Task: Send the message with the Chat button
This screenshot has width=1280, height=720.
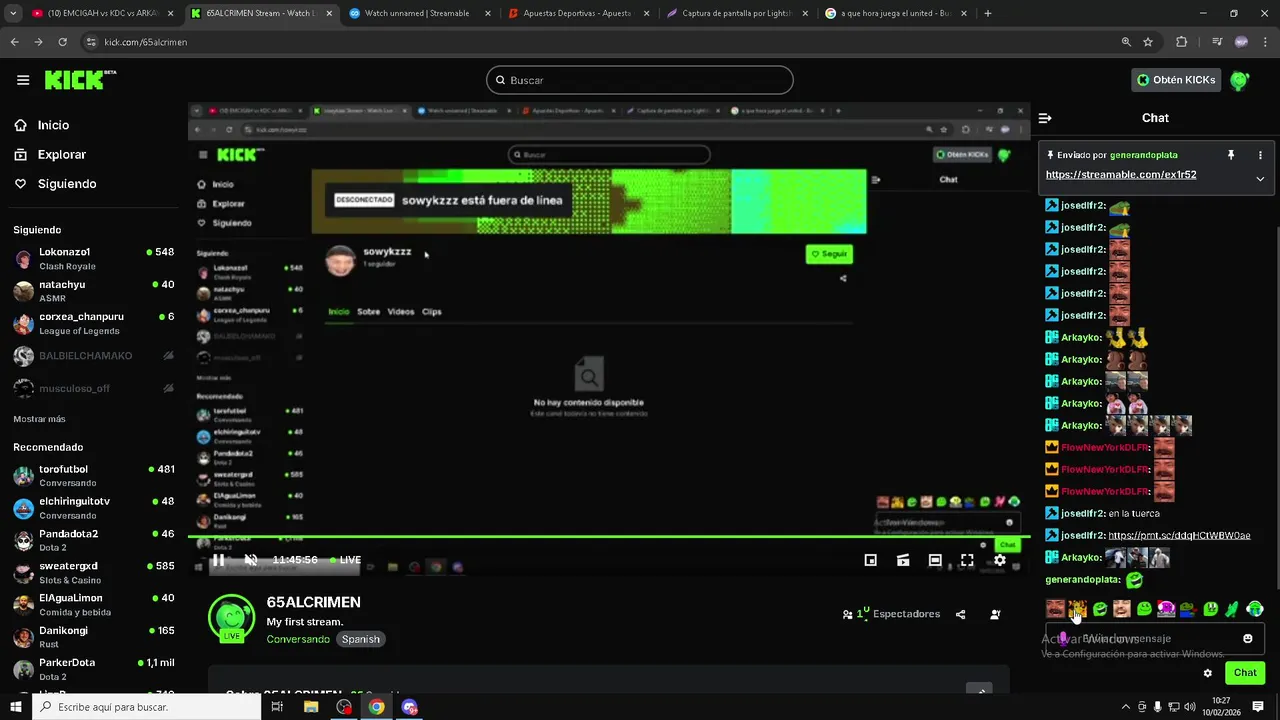Action: pos(1245,673)
